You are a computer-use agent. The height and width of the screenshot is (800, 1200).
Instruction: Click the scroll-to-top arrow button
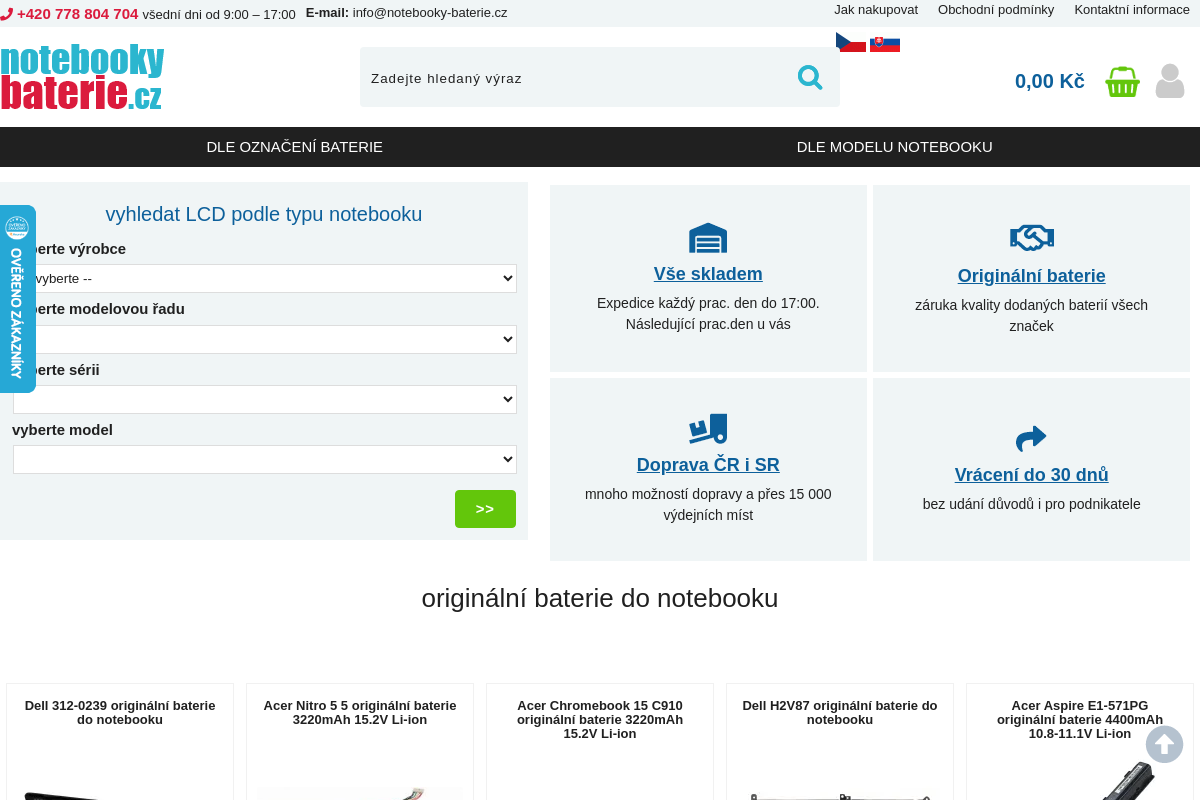pyautogui.click(x=1164, y=744)
